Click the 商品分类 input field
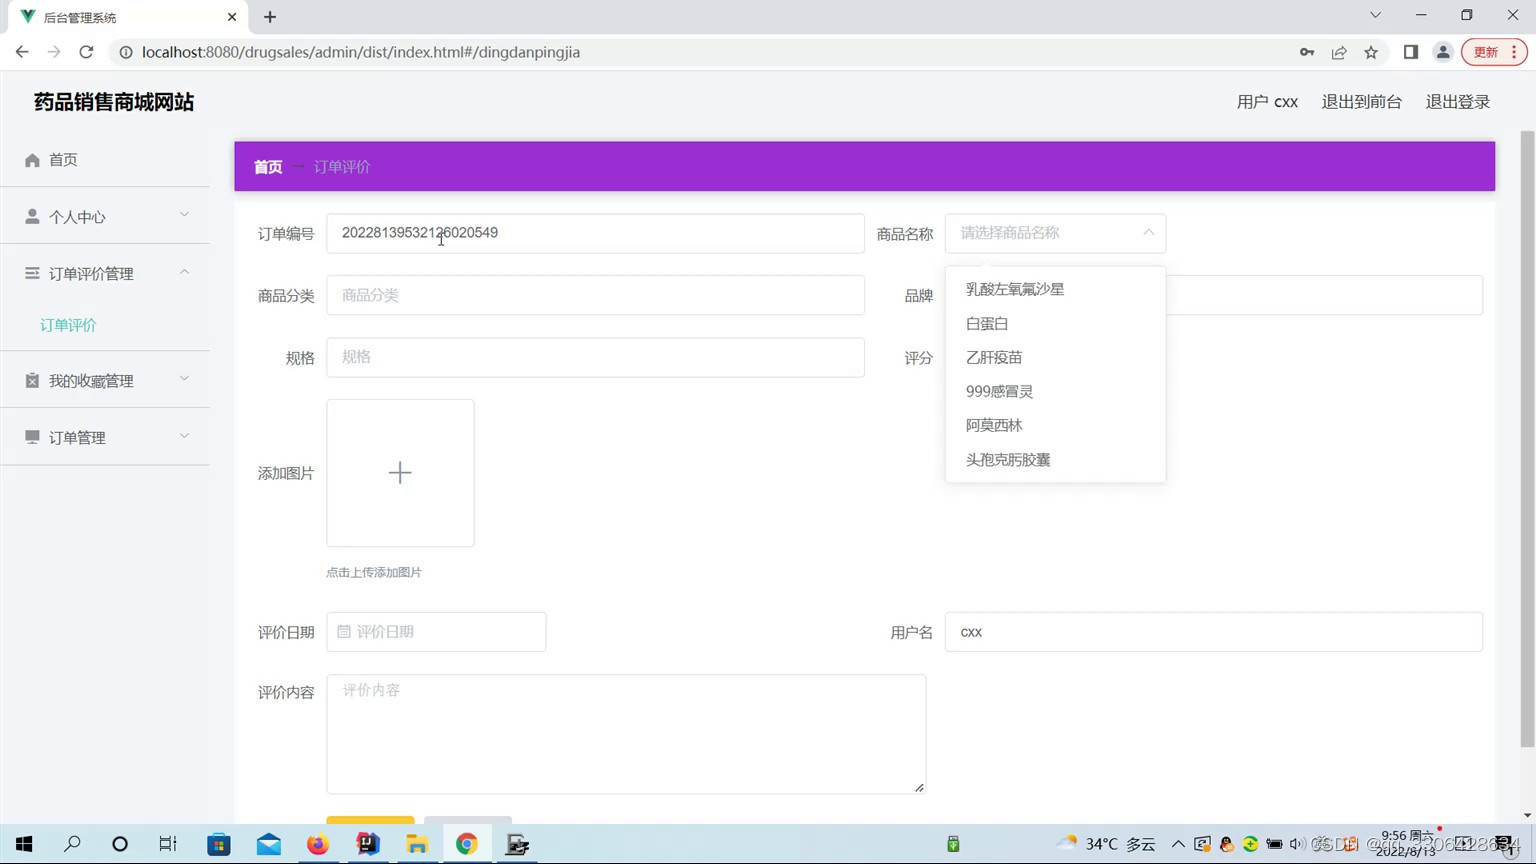 tap(595, 295)
